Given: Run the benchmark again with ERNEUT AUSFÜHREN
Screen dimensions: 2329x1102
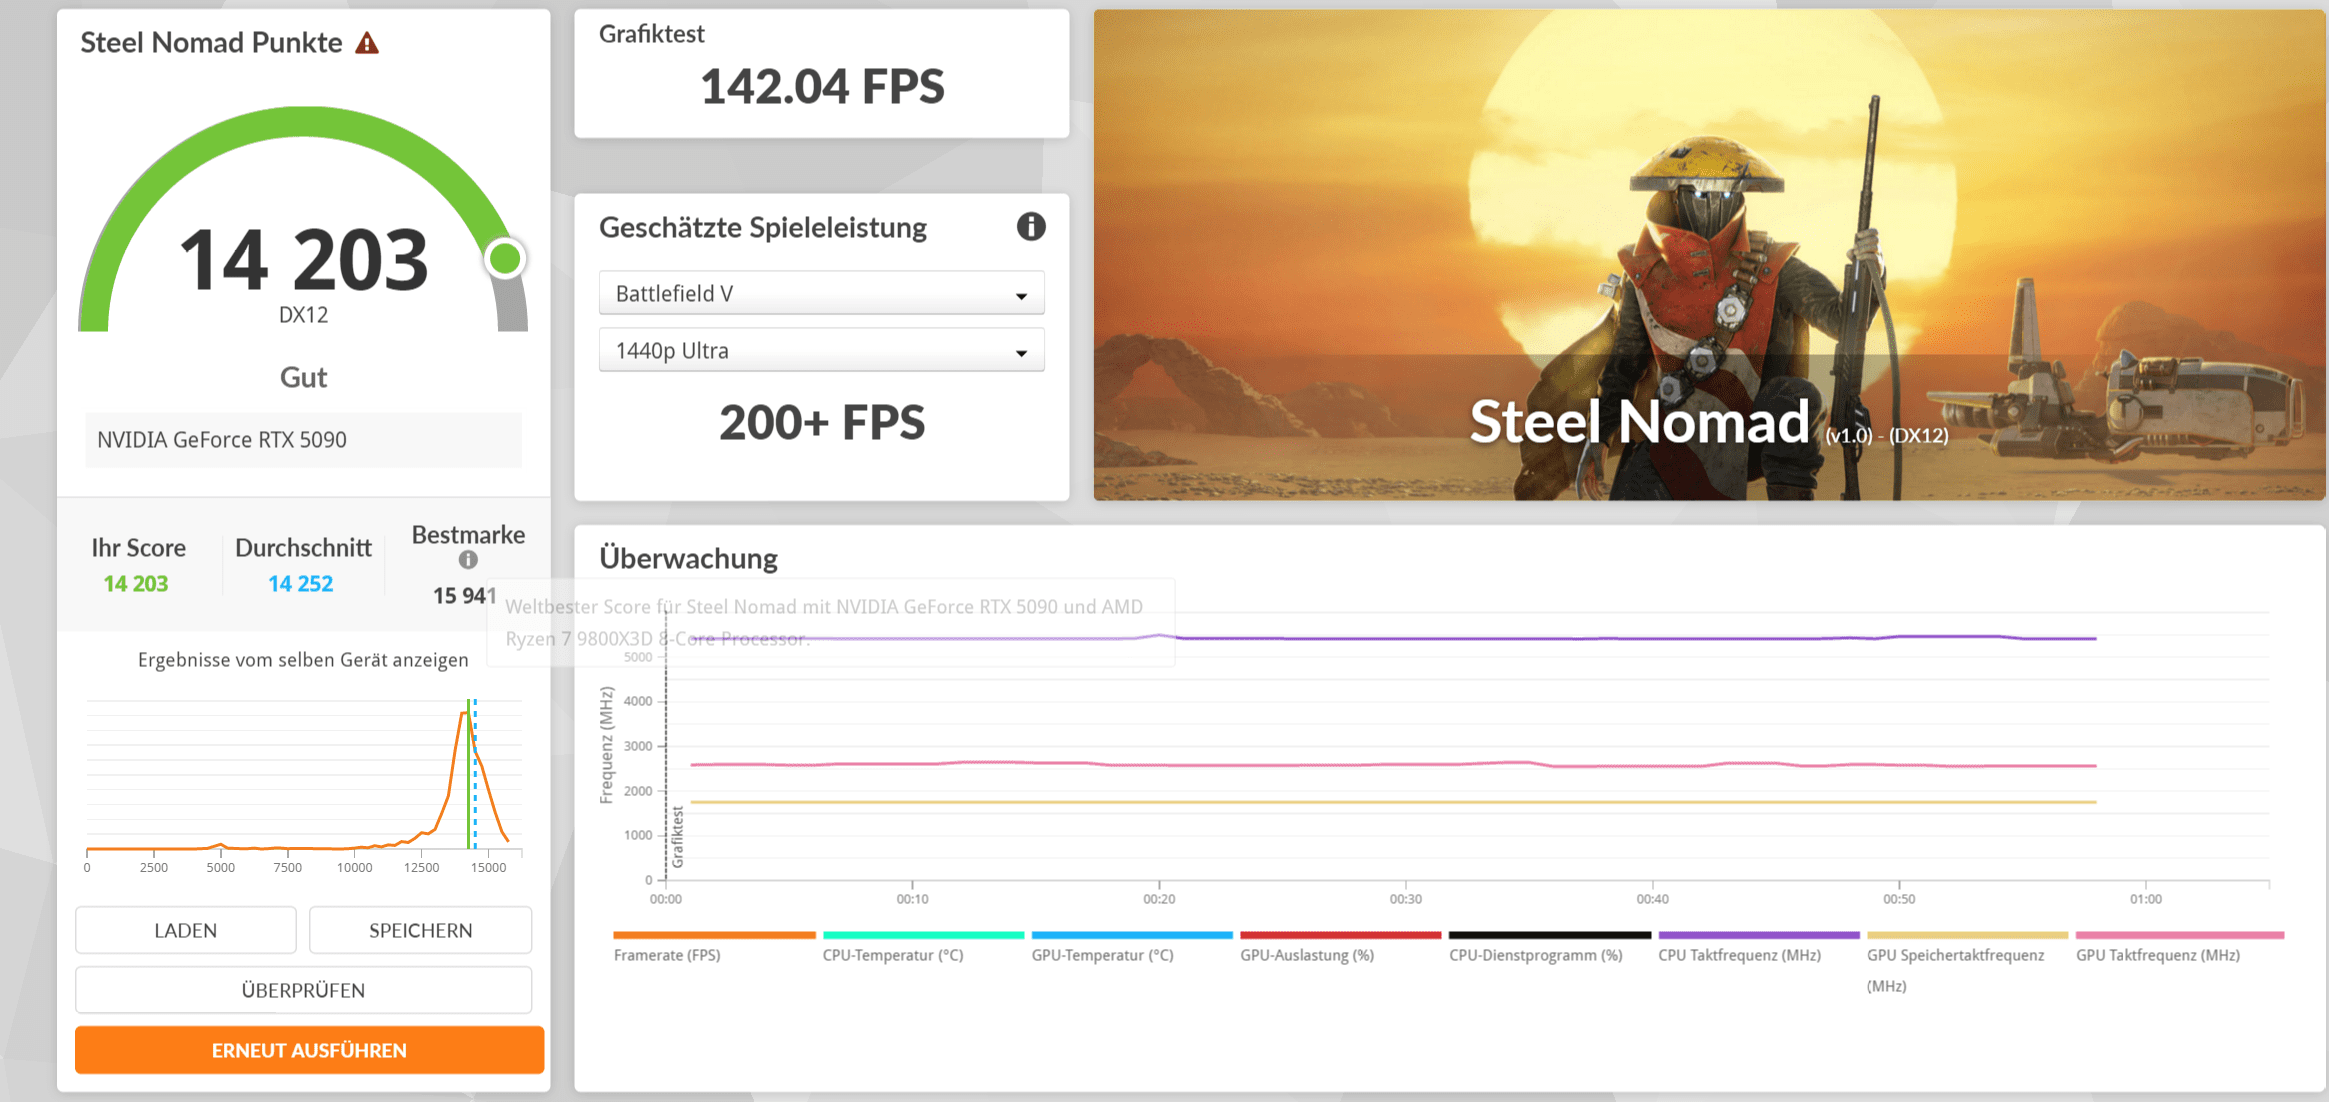Looking at the screenshot, I should coord(309,1050).
